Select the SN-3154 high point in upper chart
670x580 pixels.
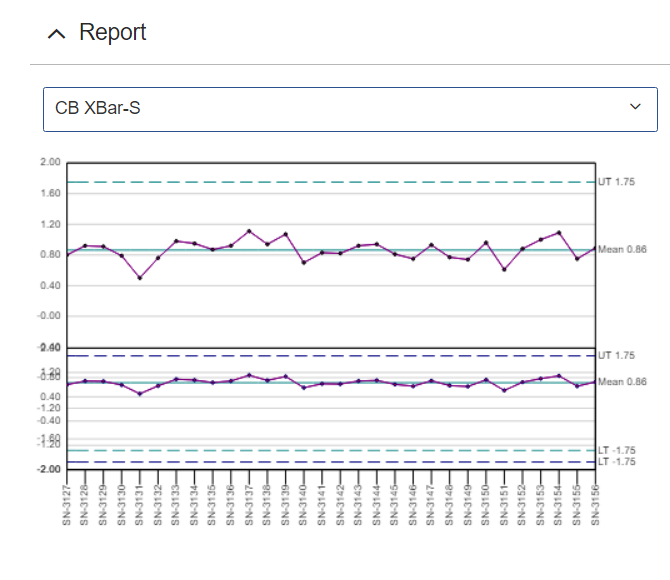pos(559,232)
